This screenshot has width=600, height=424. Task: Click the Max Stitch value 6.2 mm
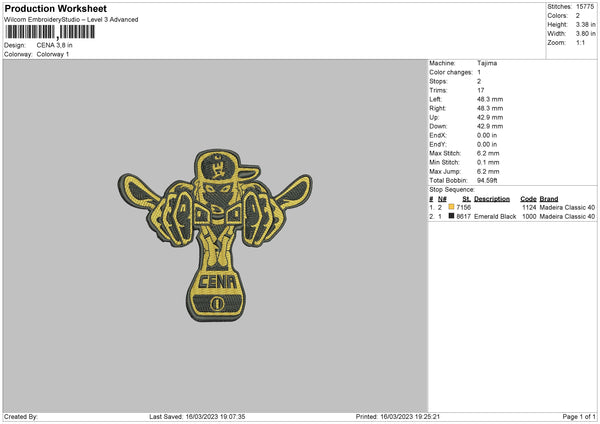point(488,153)
